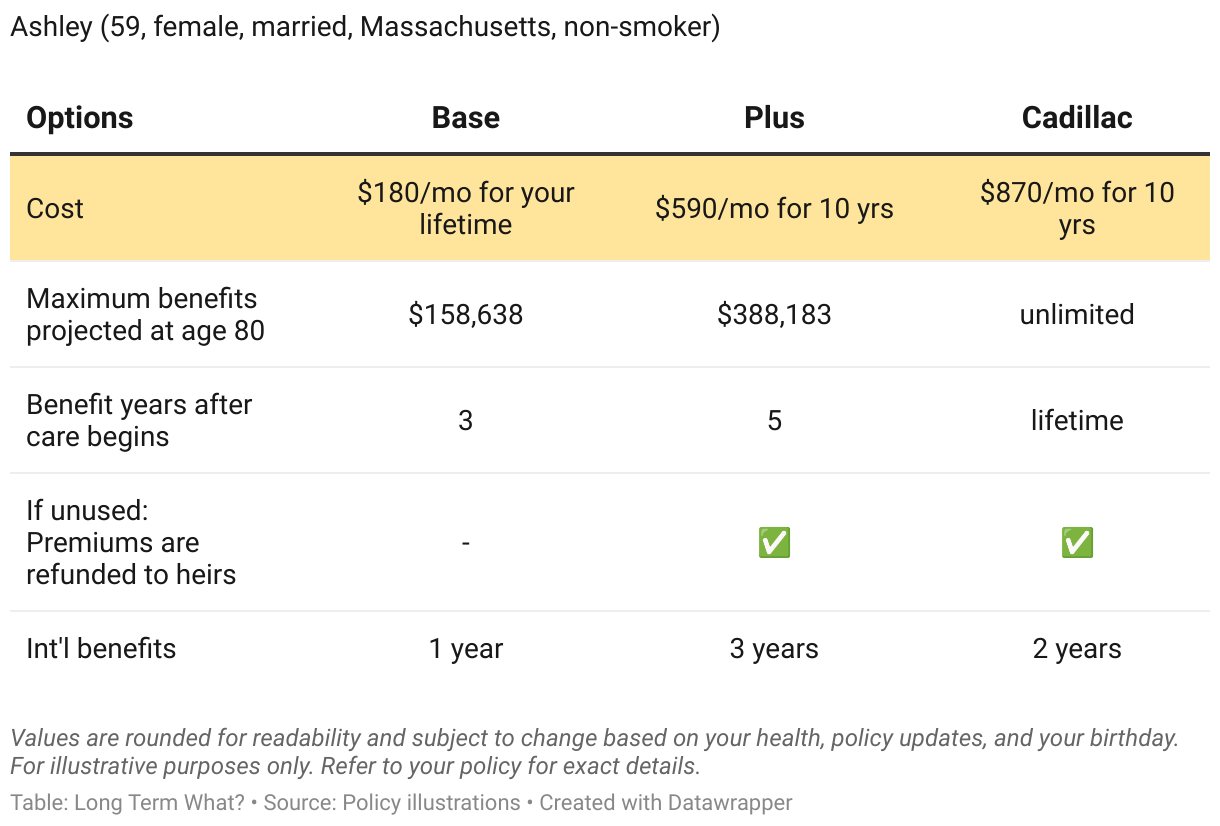Screen dimensions: 1220x826
Task: Click the green checkmark under Plus column
Action: [x=774, y=543]
